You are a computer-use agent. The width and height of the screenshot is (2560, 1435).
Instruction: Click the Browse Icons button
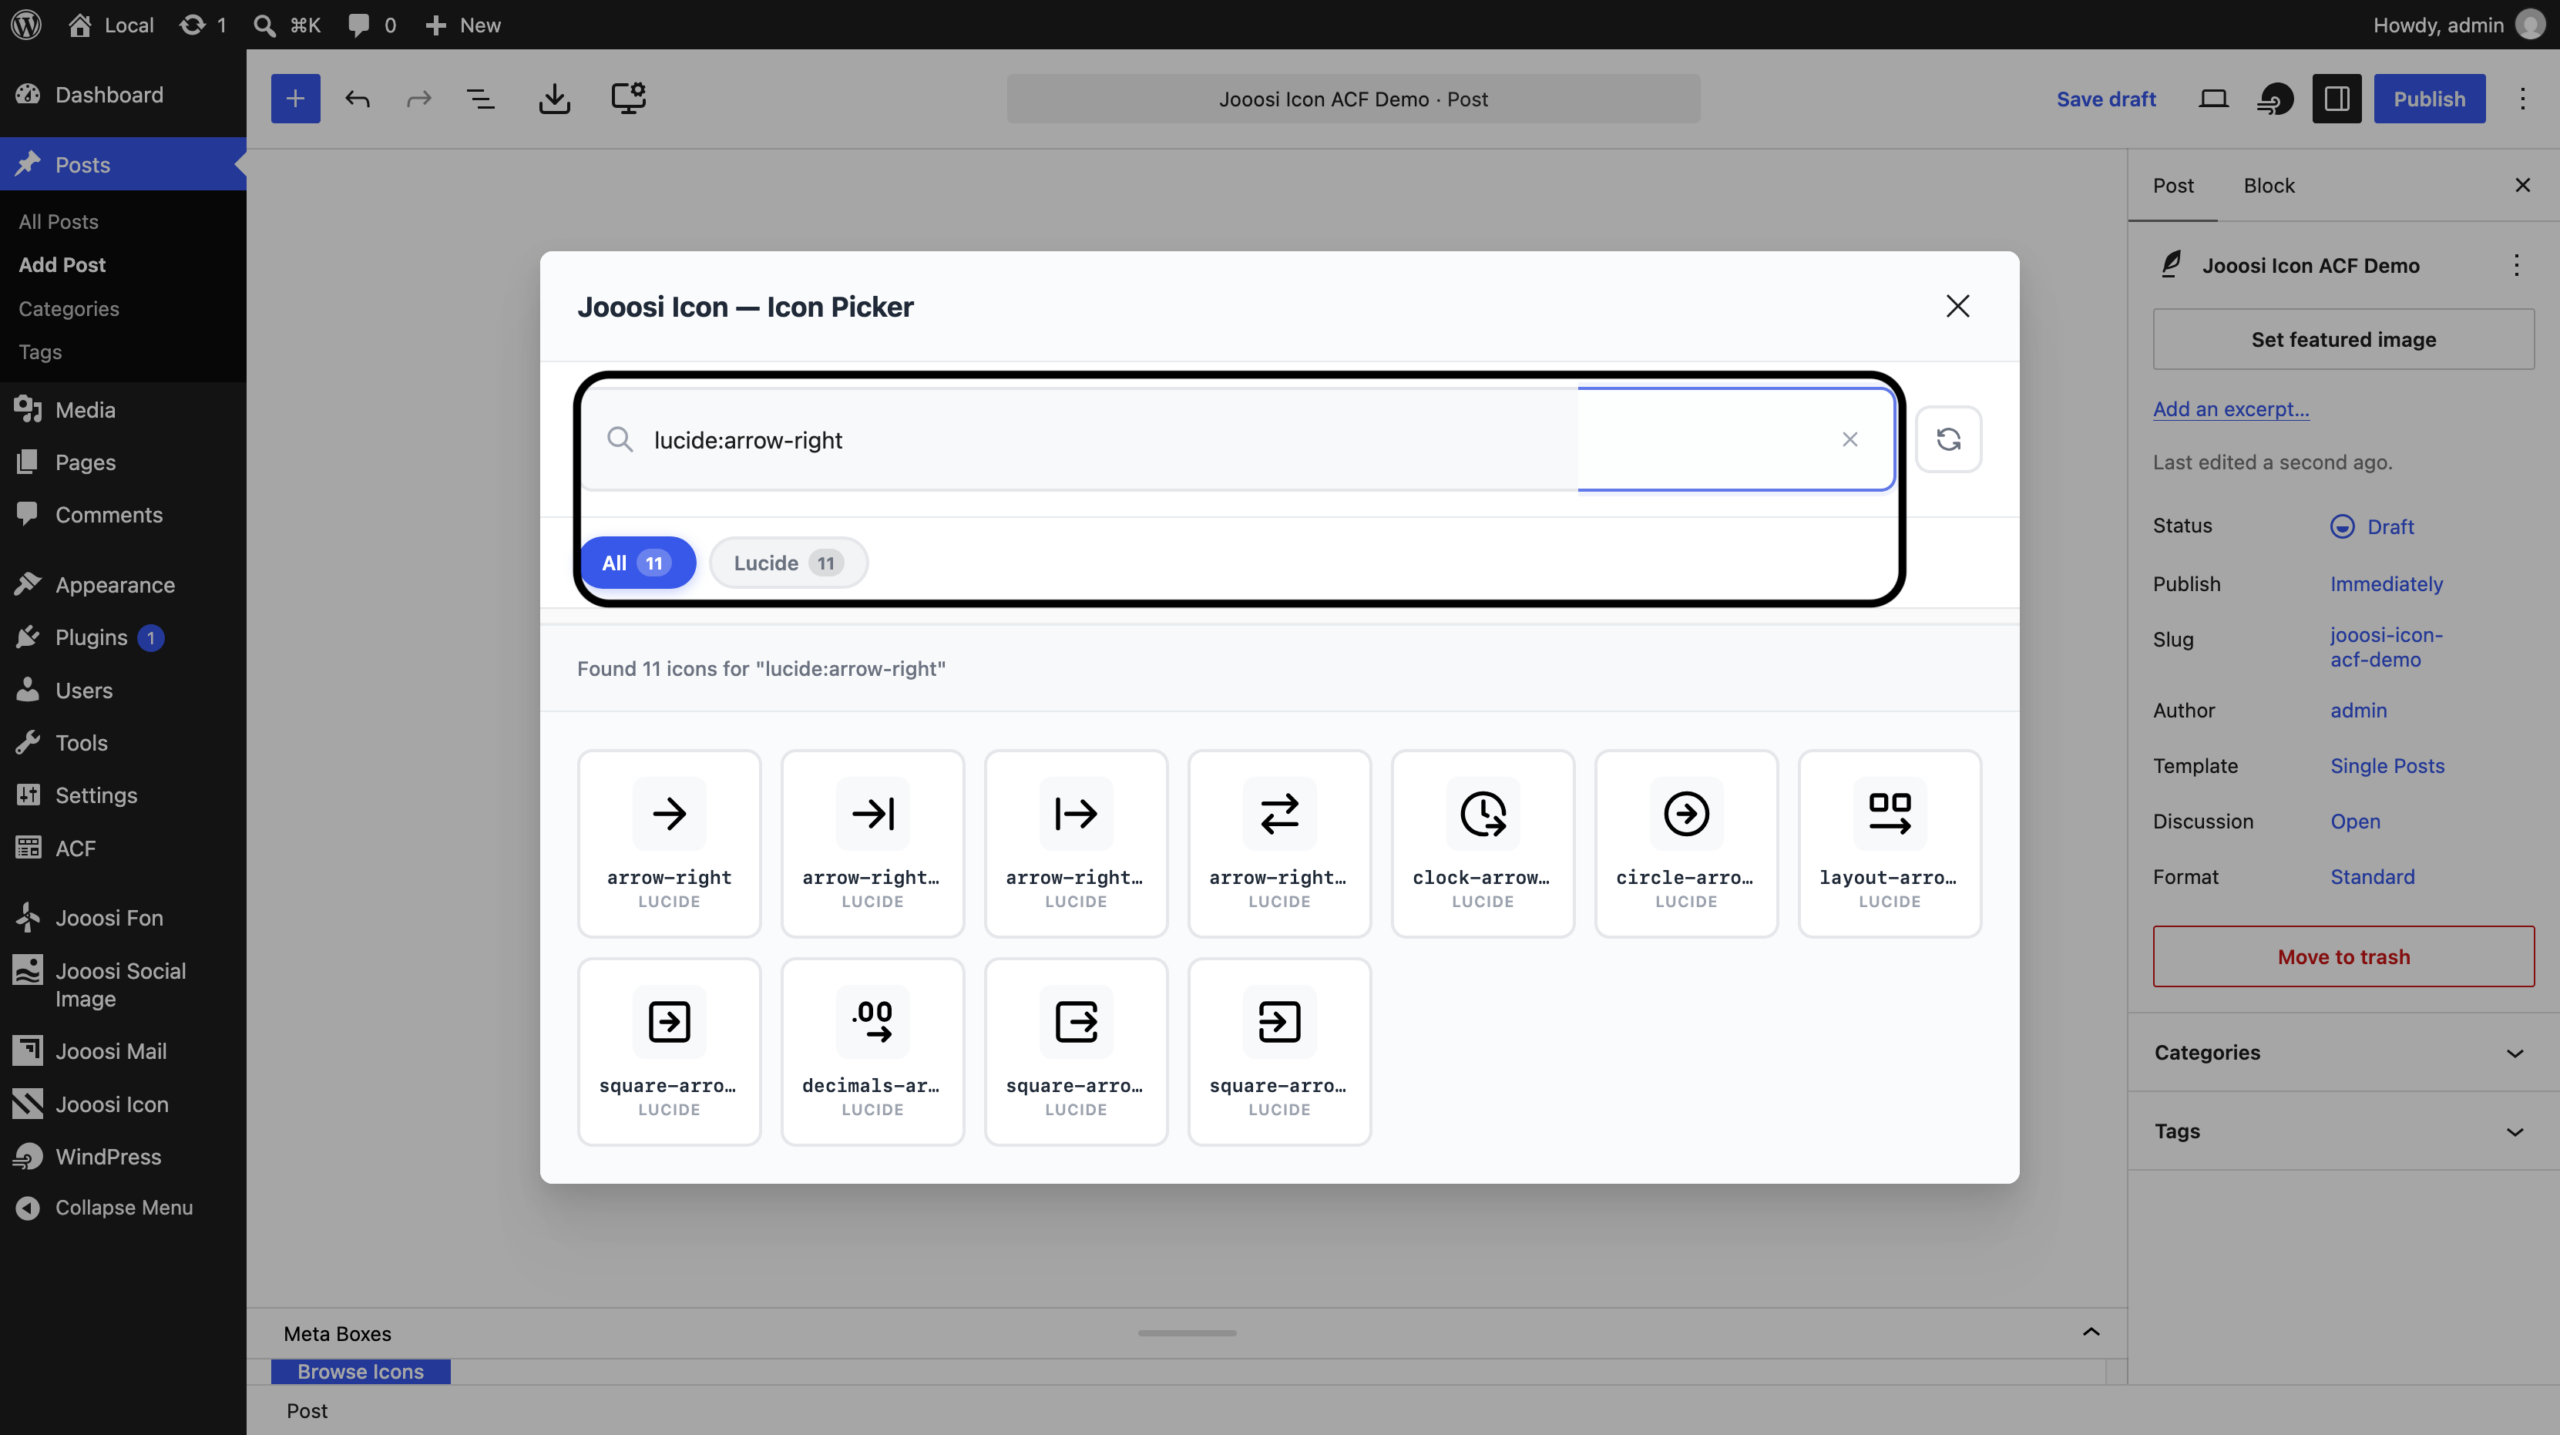coord(360,1372)
